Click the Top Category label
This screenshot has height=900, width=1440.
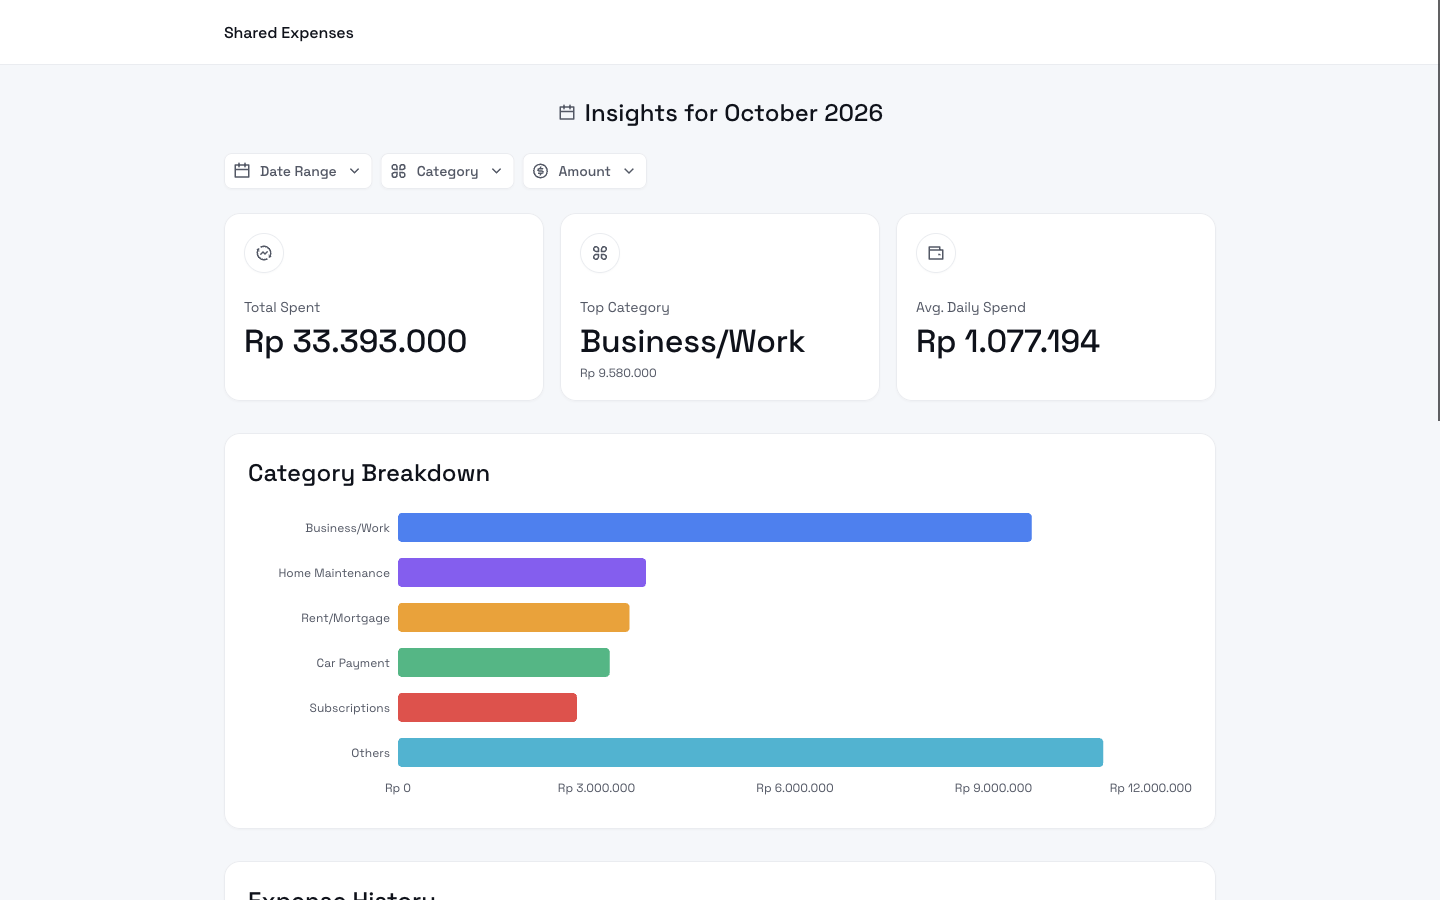click(625, 307)
